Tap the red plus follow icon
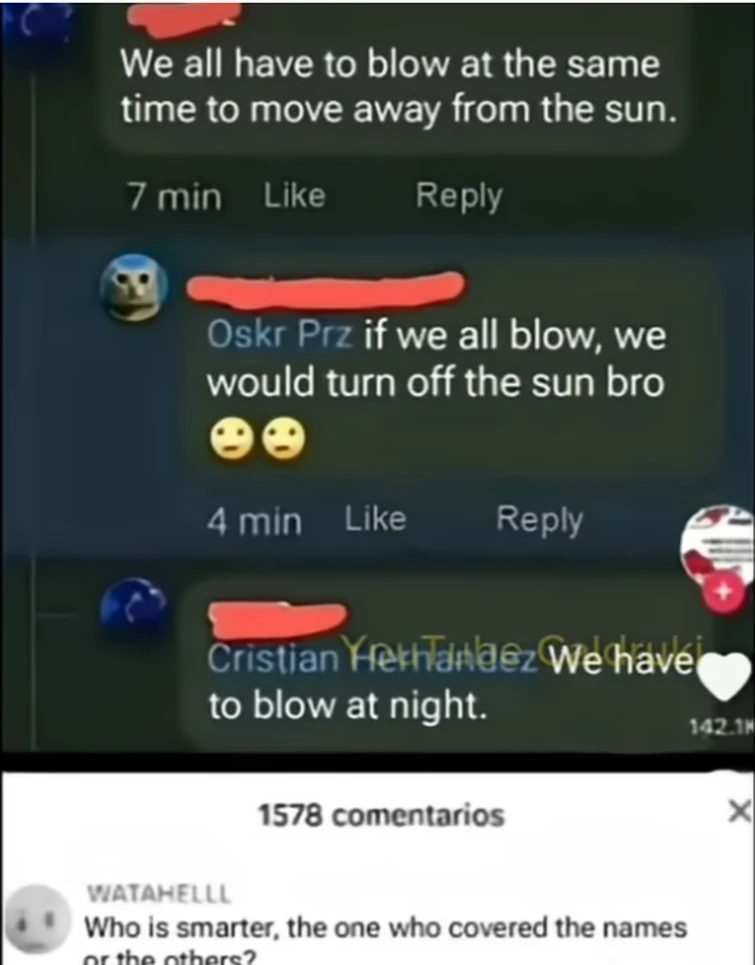Screen dimensions: 755x965 (725, 593)
